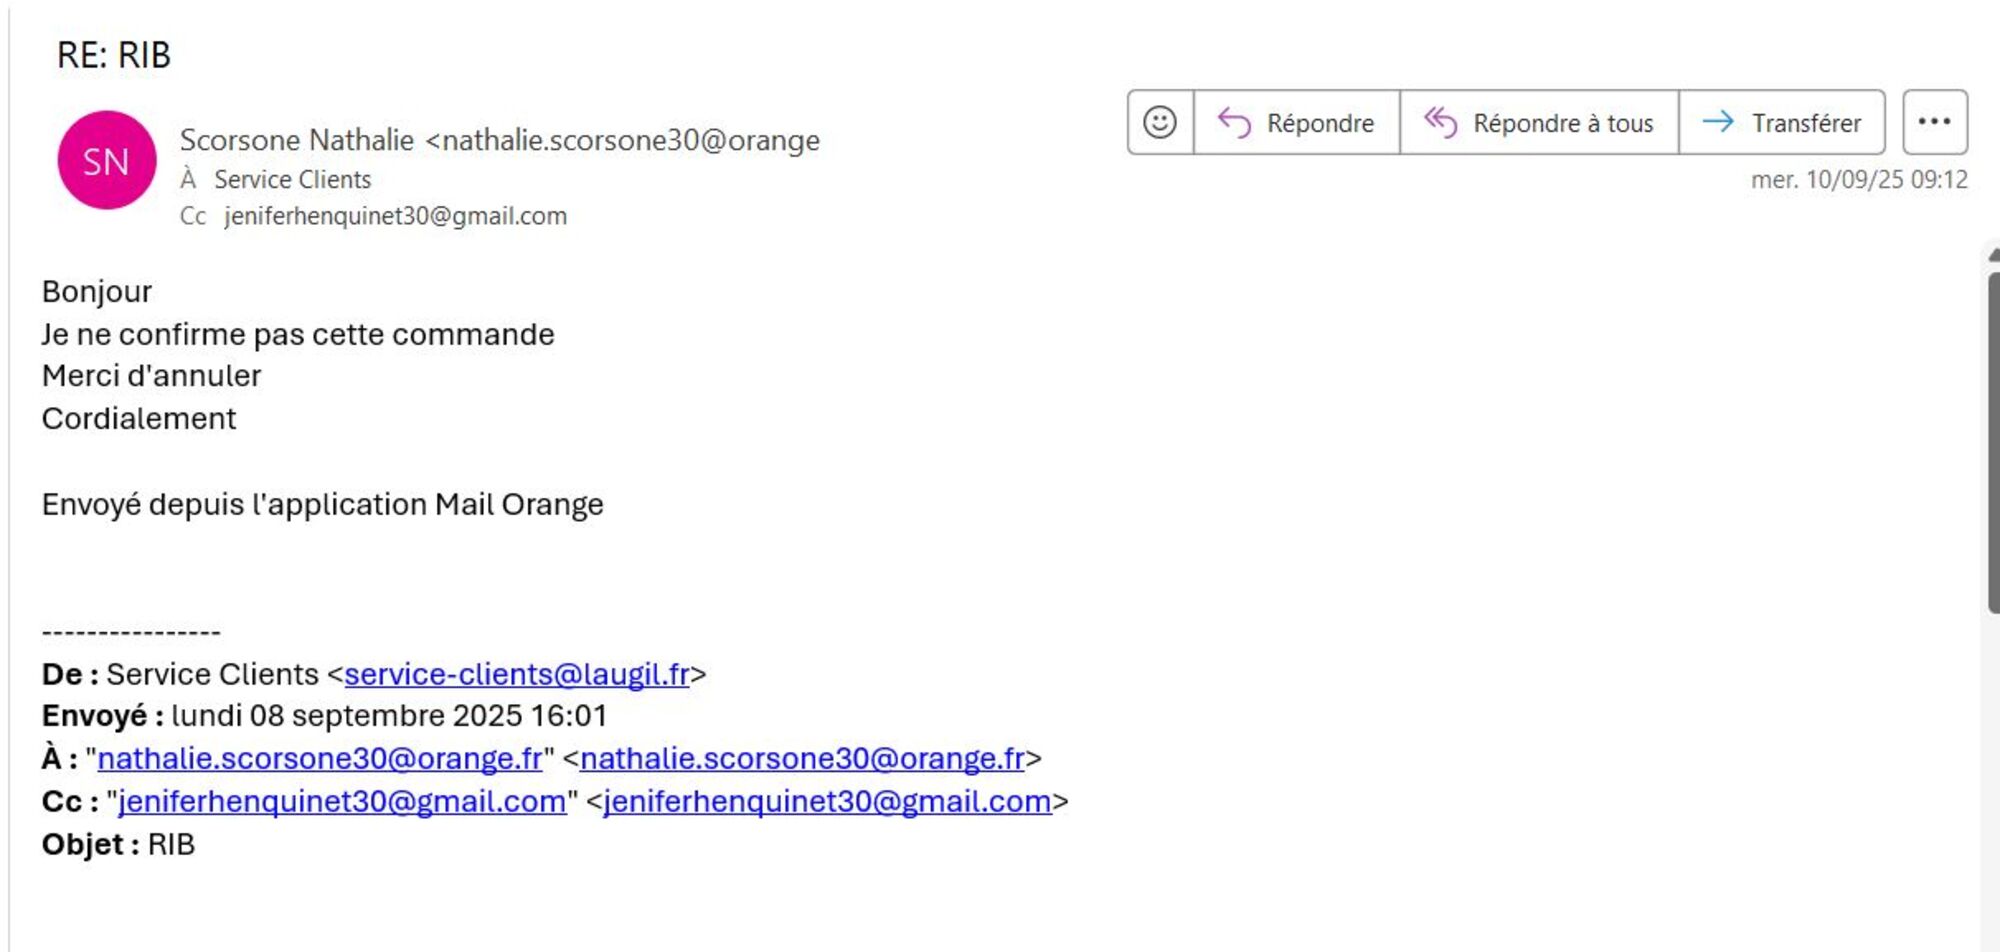Image resolution: width=2000 pixels, height=952 pixels.
Task: Click the Répondre reply button
Action: (1297, 123)
